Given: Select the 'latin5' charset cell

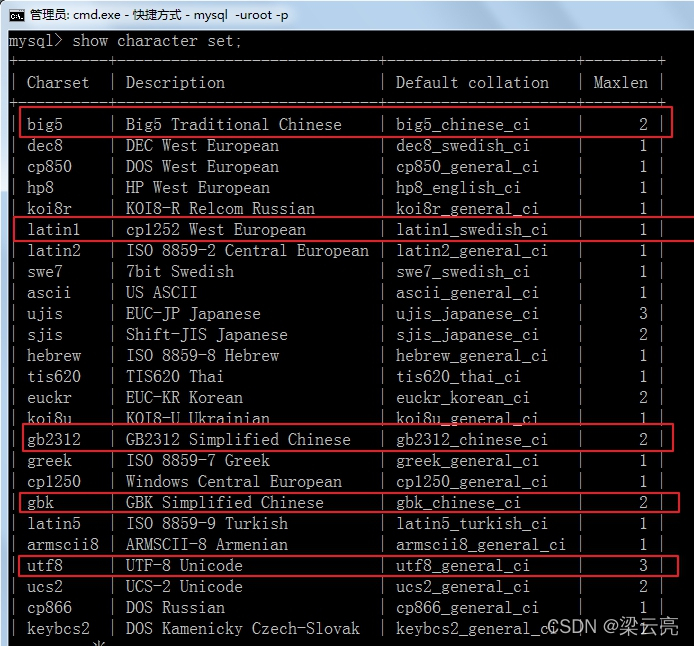Looking at the screenshot, I should (54, 524).
